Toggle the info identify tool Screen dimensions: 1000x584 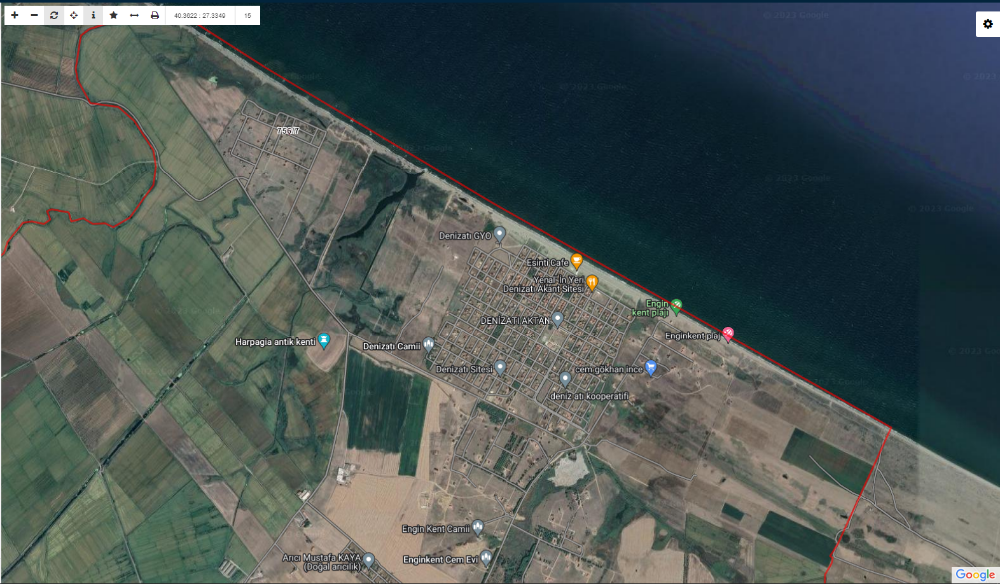(x=93, y=15)
